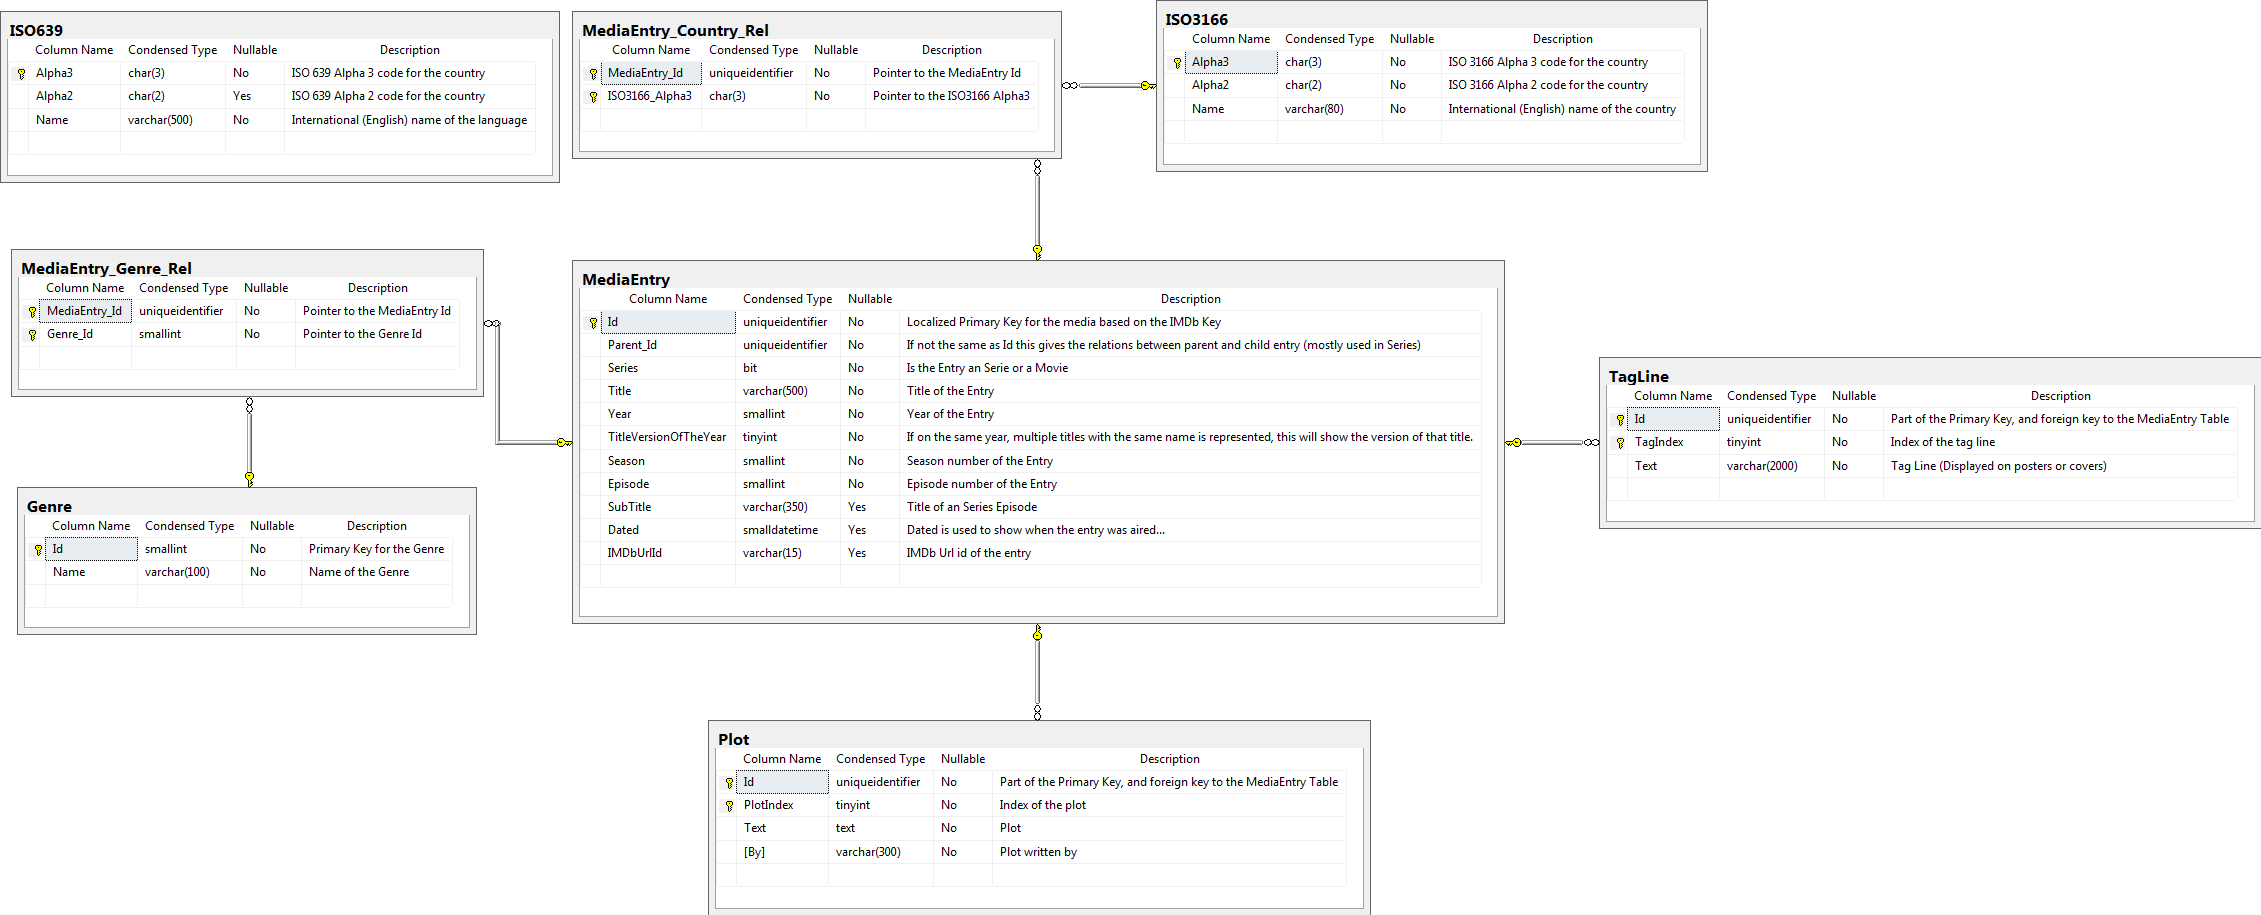
Task: Click the MediaEntry_Genre_Rel table title
Action: point(106,269)
